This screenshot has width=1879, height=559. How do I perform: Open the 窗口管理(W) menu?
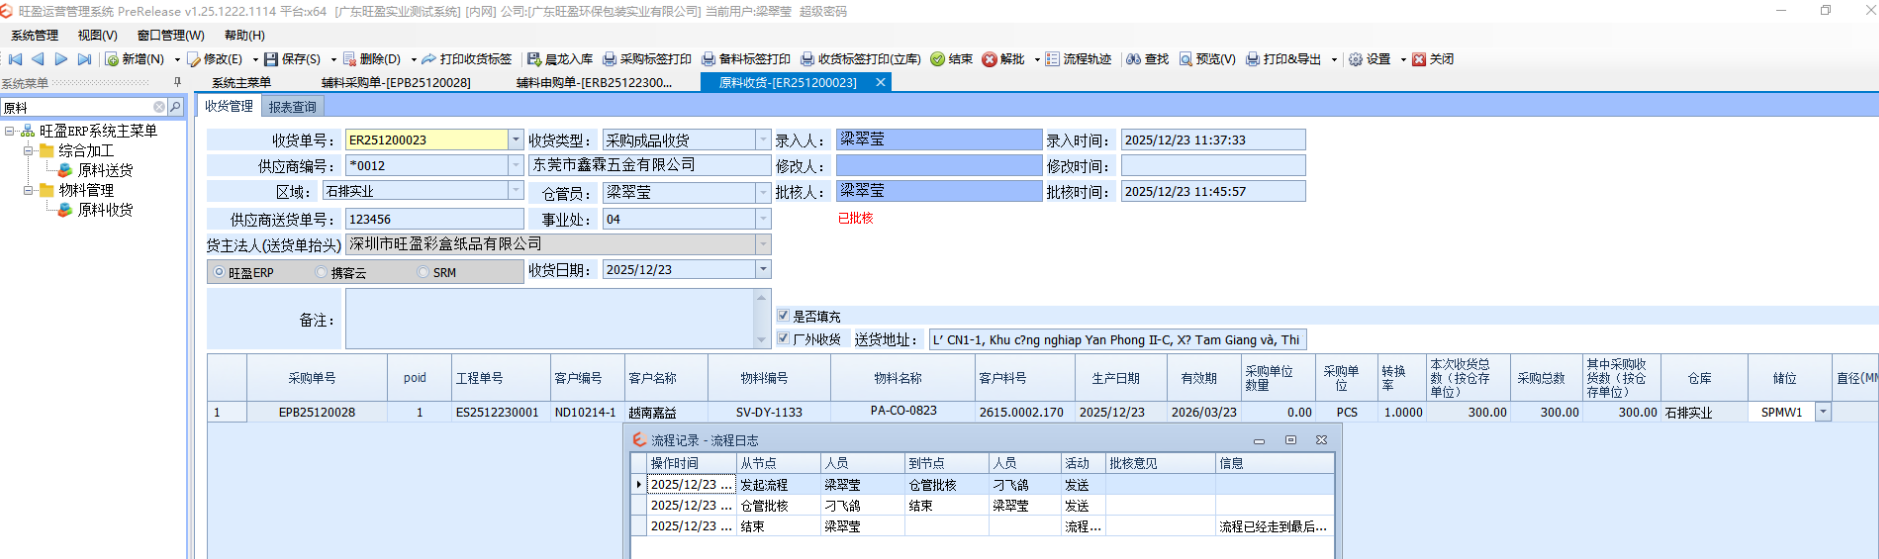point(171,35)
